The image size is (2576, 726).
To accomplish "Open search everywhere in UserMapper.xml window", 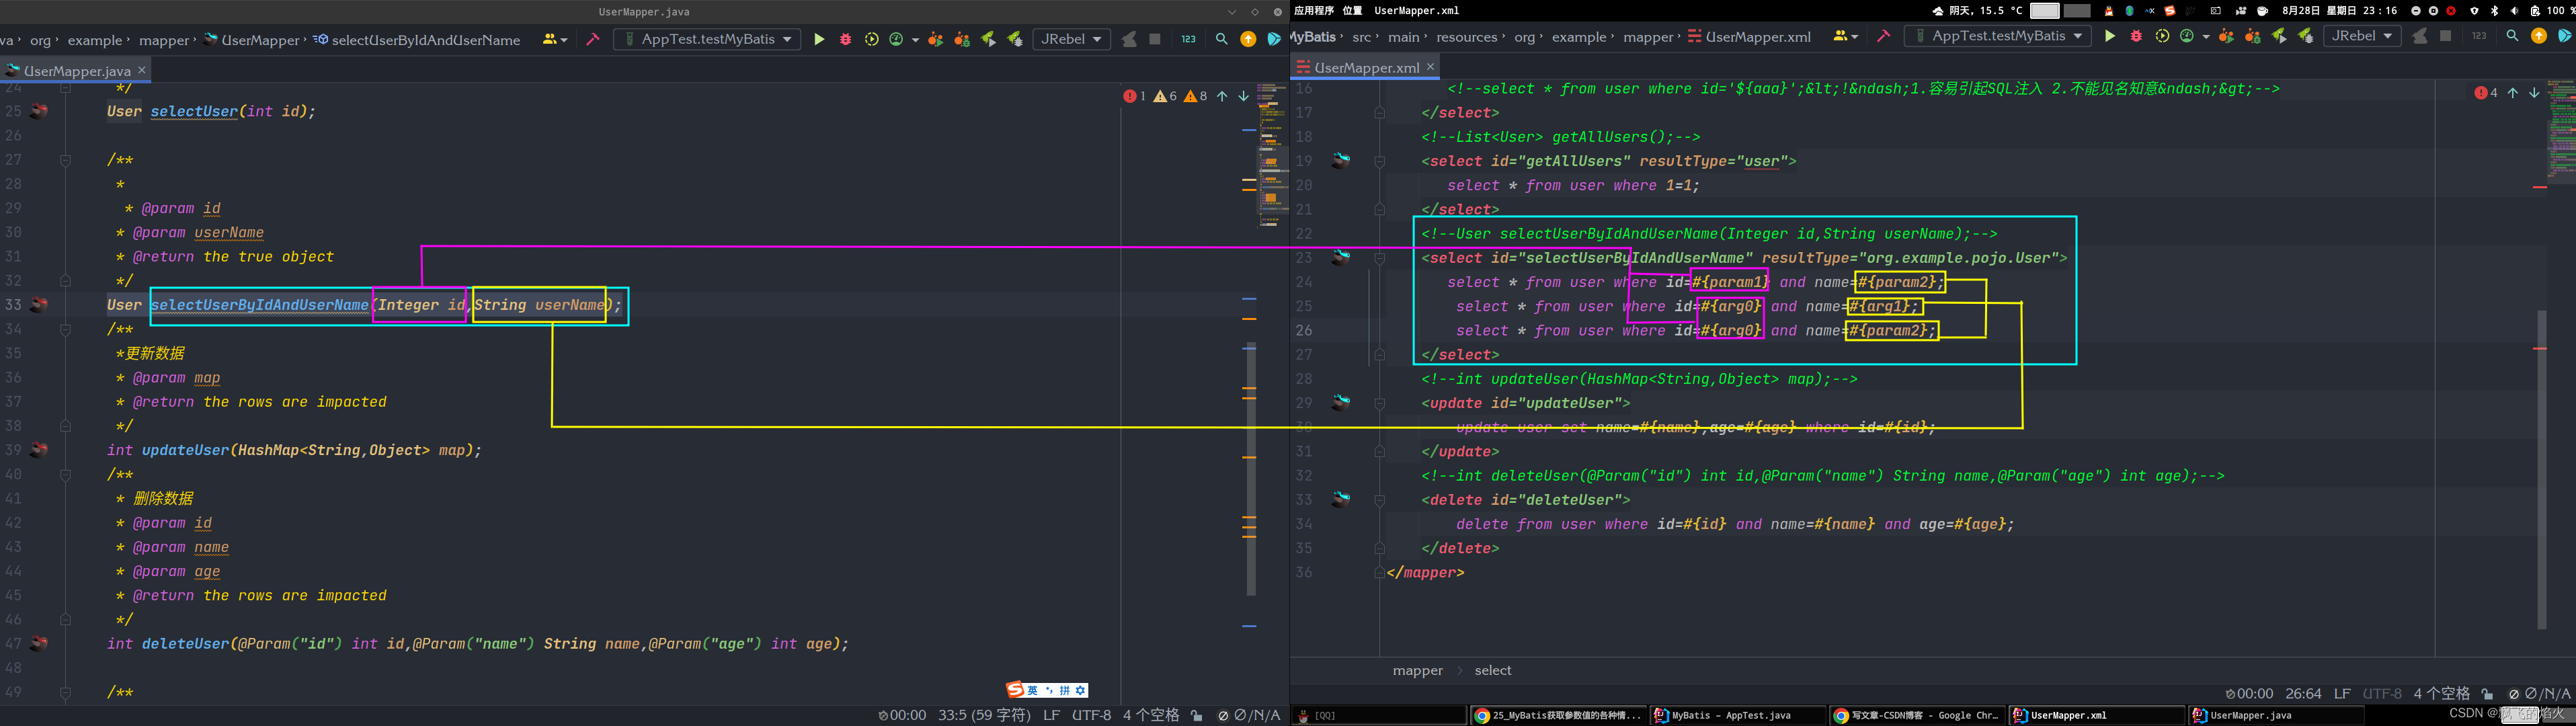I will (x=2512, y=36).
